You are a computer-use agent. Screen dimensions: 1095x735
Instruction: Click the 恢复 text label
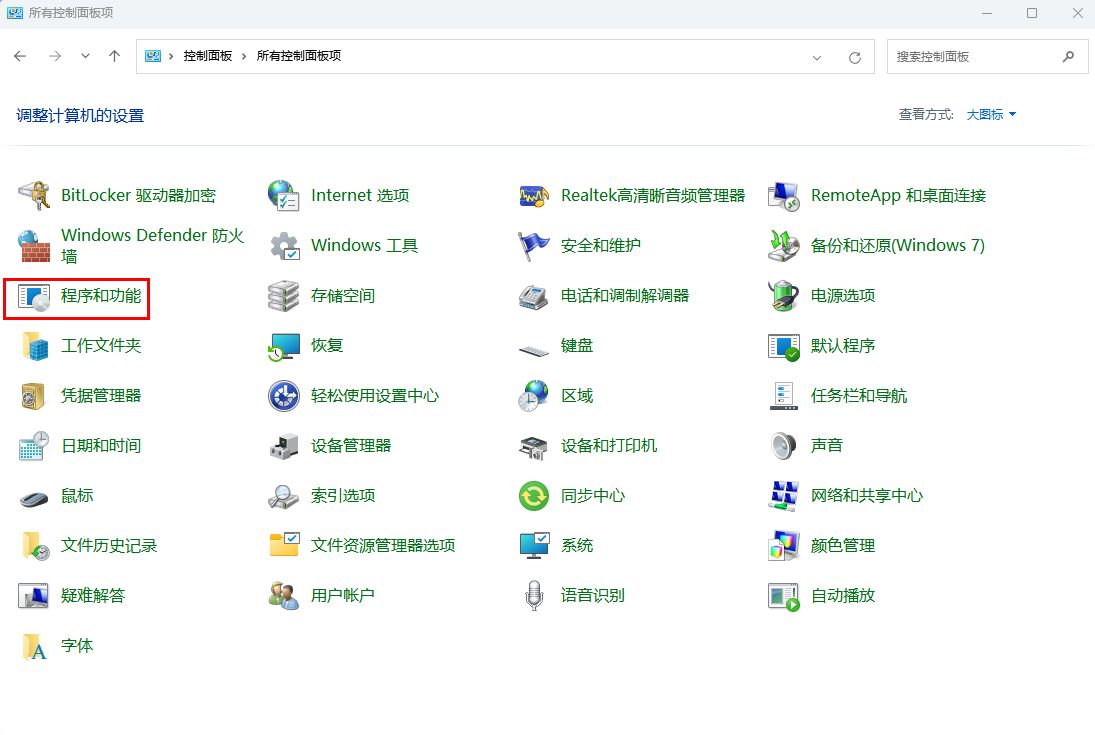tap(327, 345)
